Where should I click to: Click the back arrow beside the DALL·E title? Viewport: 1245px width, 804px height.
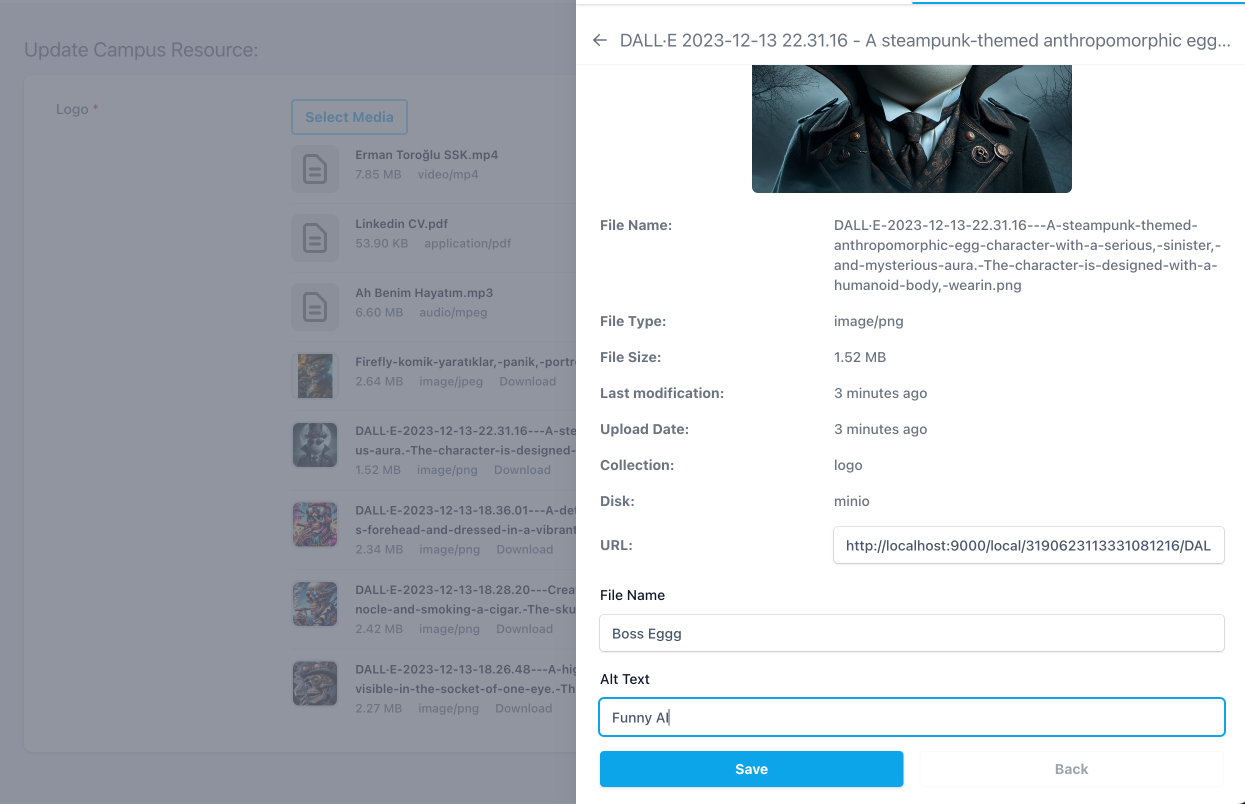600,40
